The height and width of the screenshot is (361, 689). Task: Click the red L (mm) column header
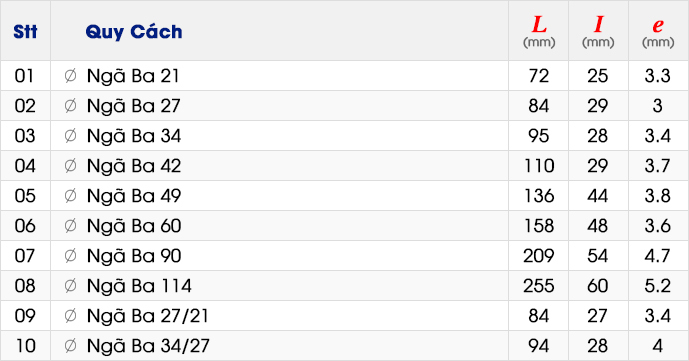click(539, 31)
